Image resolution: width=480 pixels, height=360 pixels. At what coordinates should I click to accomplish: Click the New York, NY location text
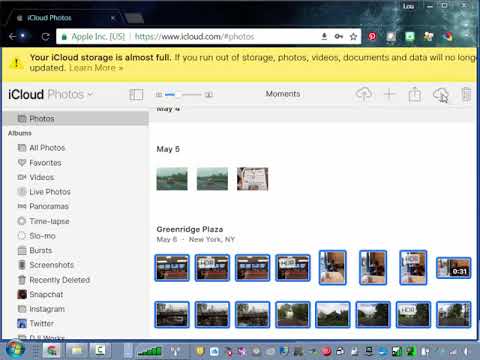pos(212,239)
